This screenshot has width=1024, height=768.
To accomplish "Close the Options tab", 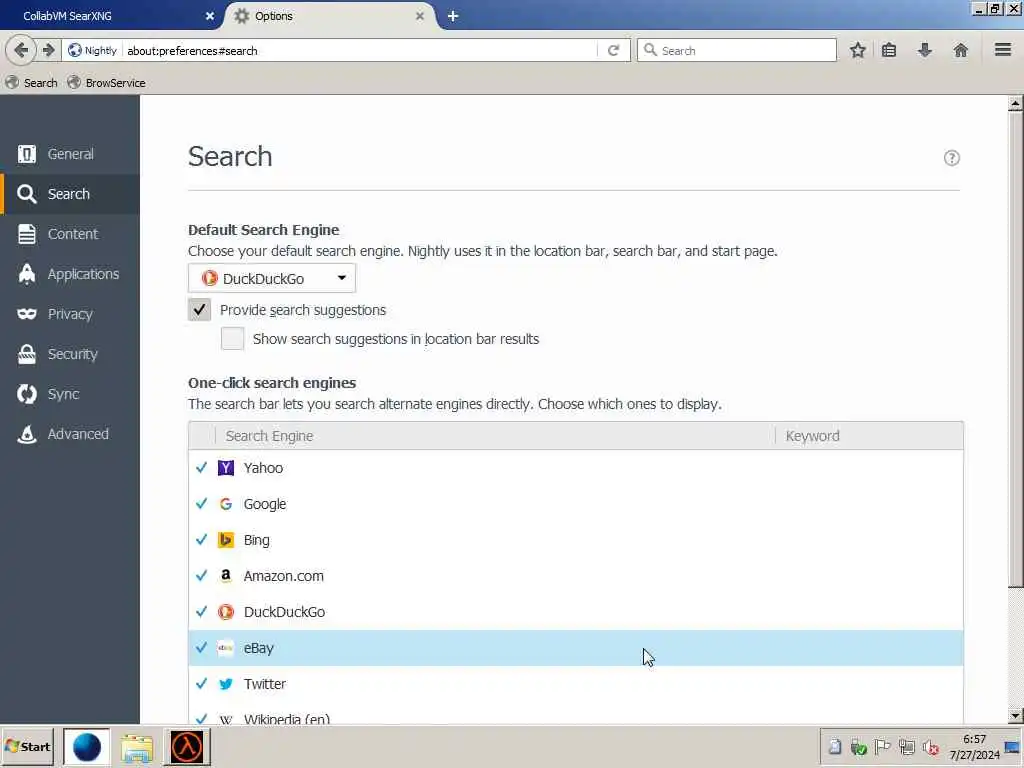I will click(420, 16).
